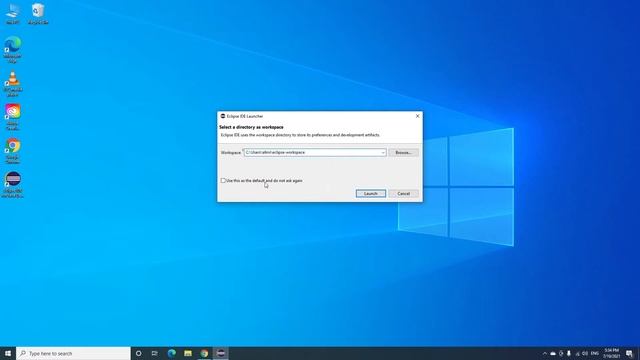640x360 pixels.
Task: Focus the taskbar search box
Action: click(73, 353)
